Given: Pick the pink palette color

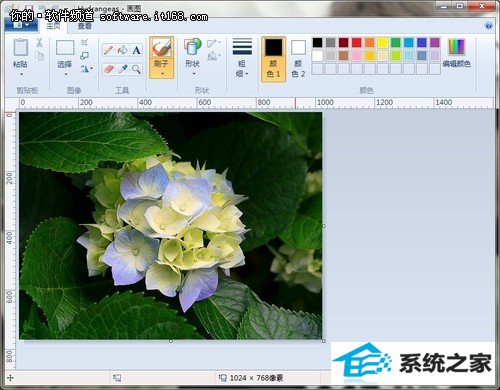Looking at the screenshot, I should point(356,55).
